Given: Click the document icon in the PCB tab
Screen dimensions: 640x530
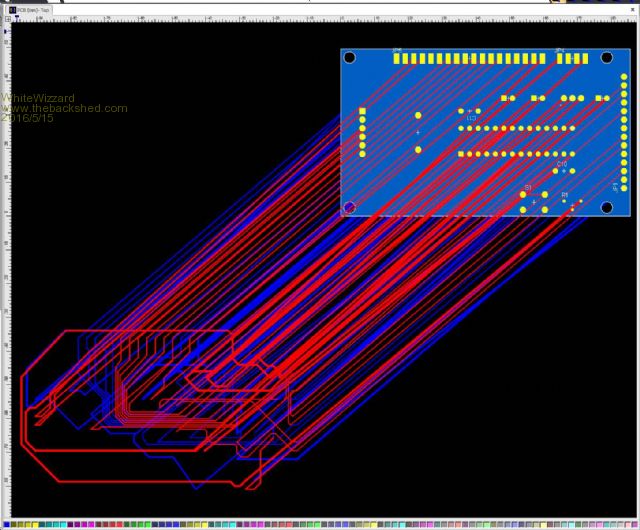Looking at the screenshot, I should 11,10.
